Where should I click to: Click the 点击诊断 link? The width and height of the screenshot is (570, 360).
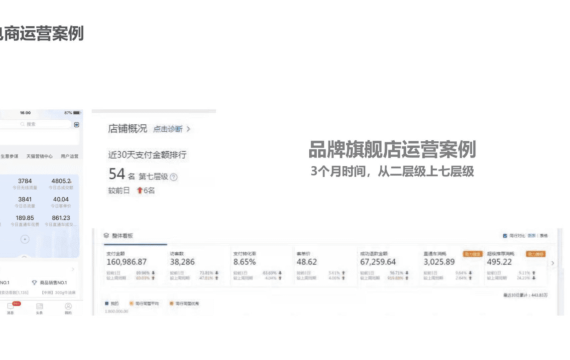pyautogui.click(x=168, y=129)
